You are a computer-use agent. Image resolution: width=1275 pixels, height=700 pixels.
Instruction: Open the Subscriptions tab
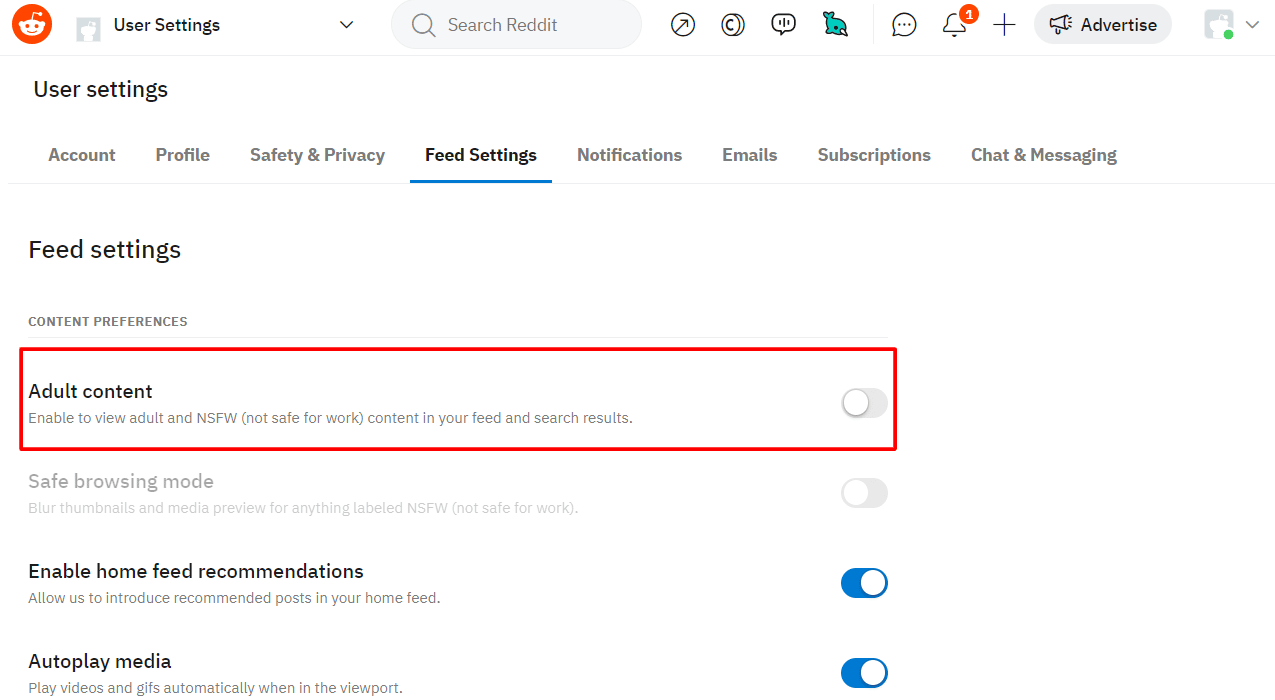[x=874, y=155]
